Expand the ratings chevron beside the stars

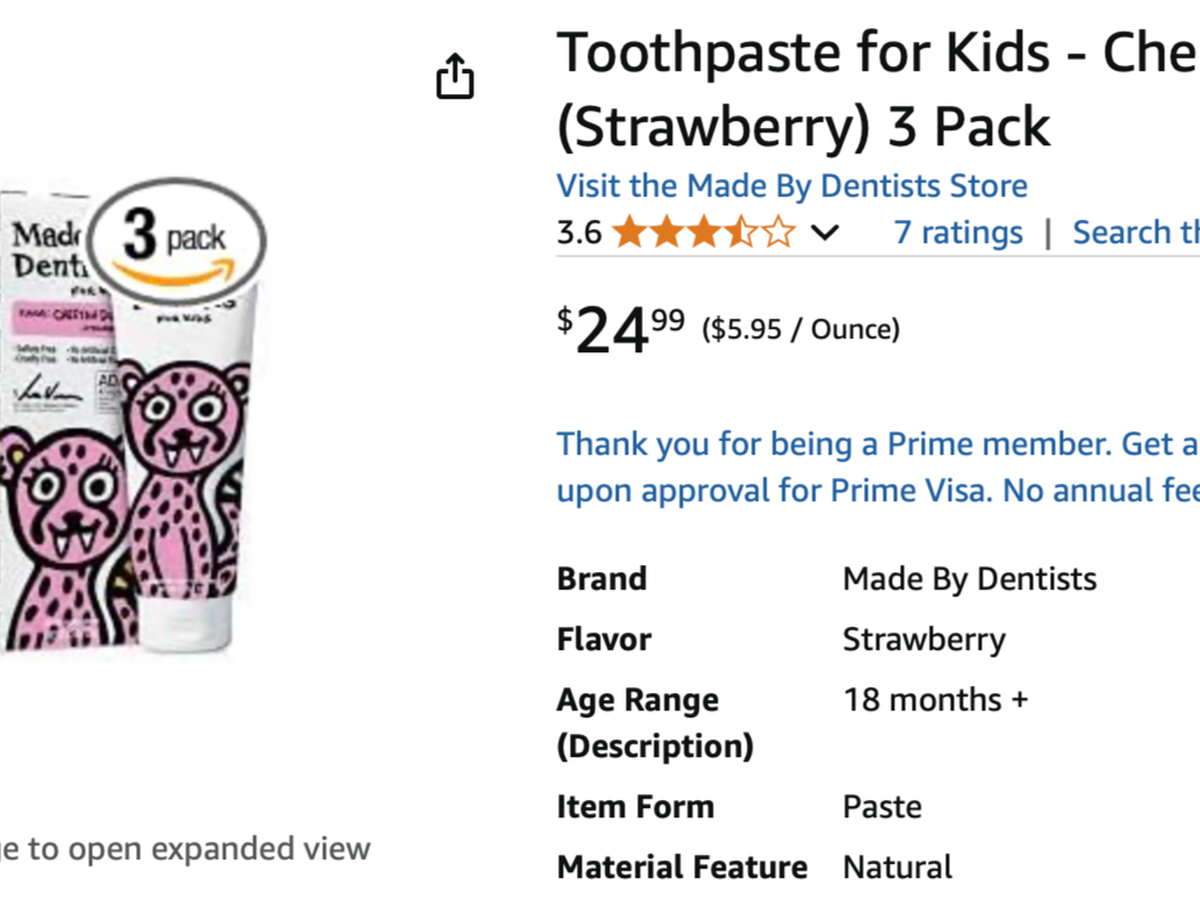[824, 234]
